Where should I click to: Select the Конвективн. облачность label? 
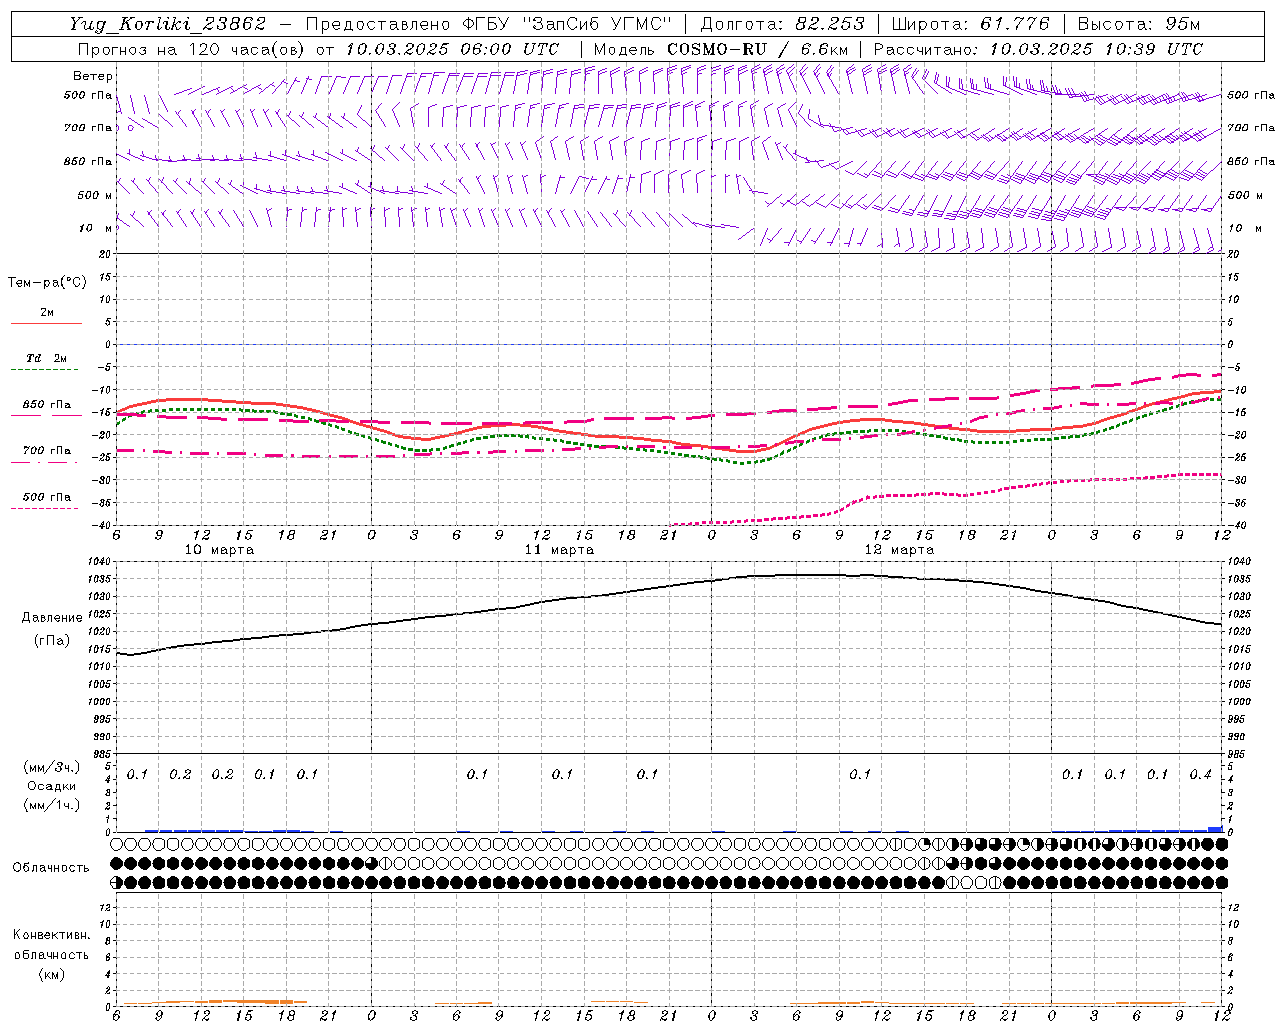51,944
